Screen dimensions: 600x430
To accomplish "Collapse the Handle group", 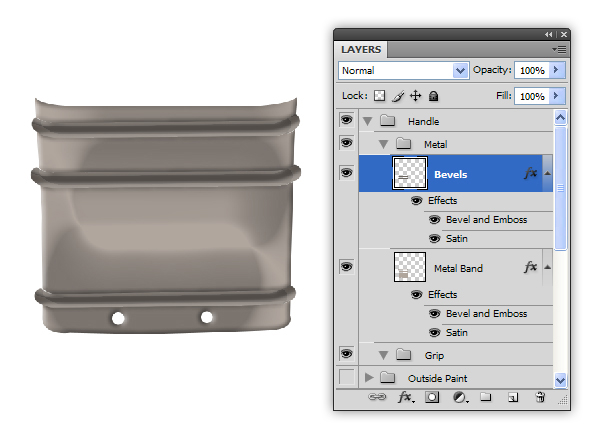I will coord(368,121).
